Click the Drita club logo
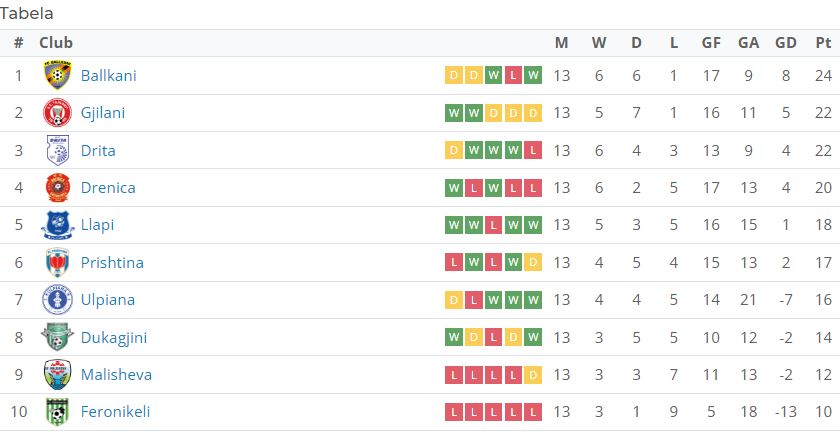Screen dimensions: 840x433 click(57, 150)
